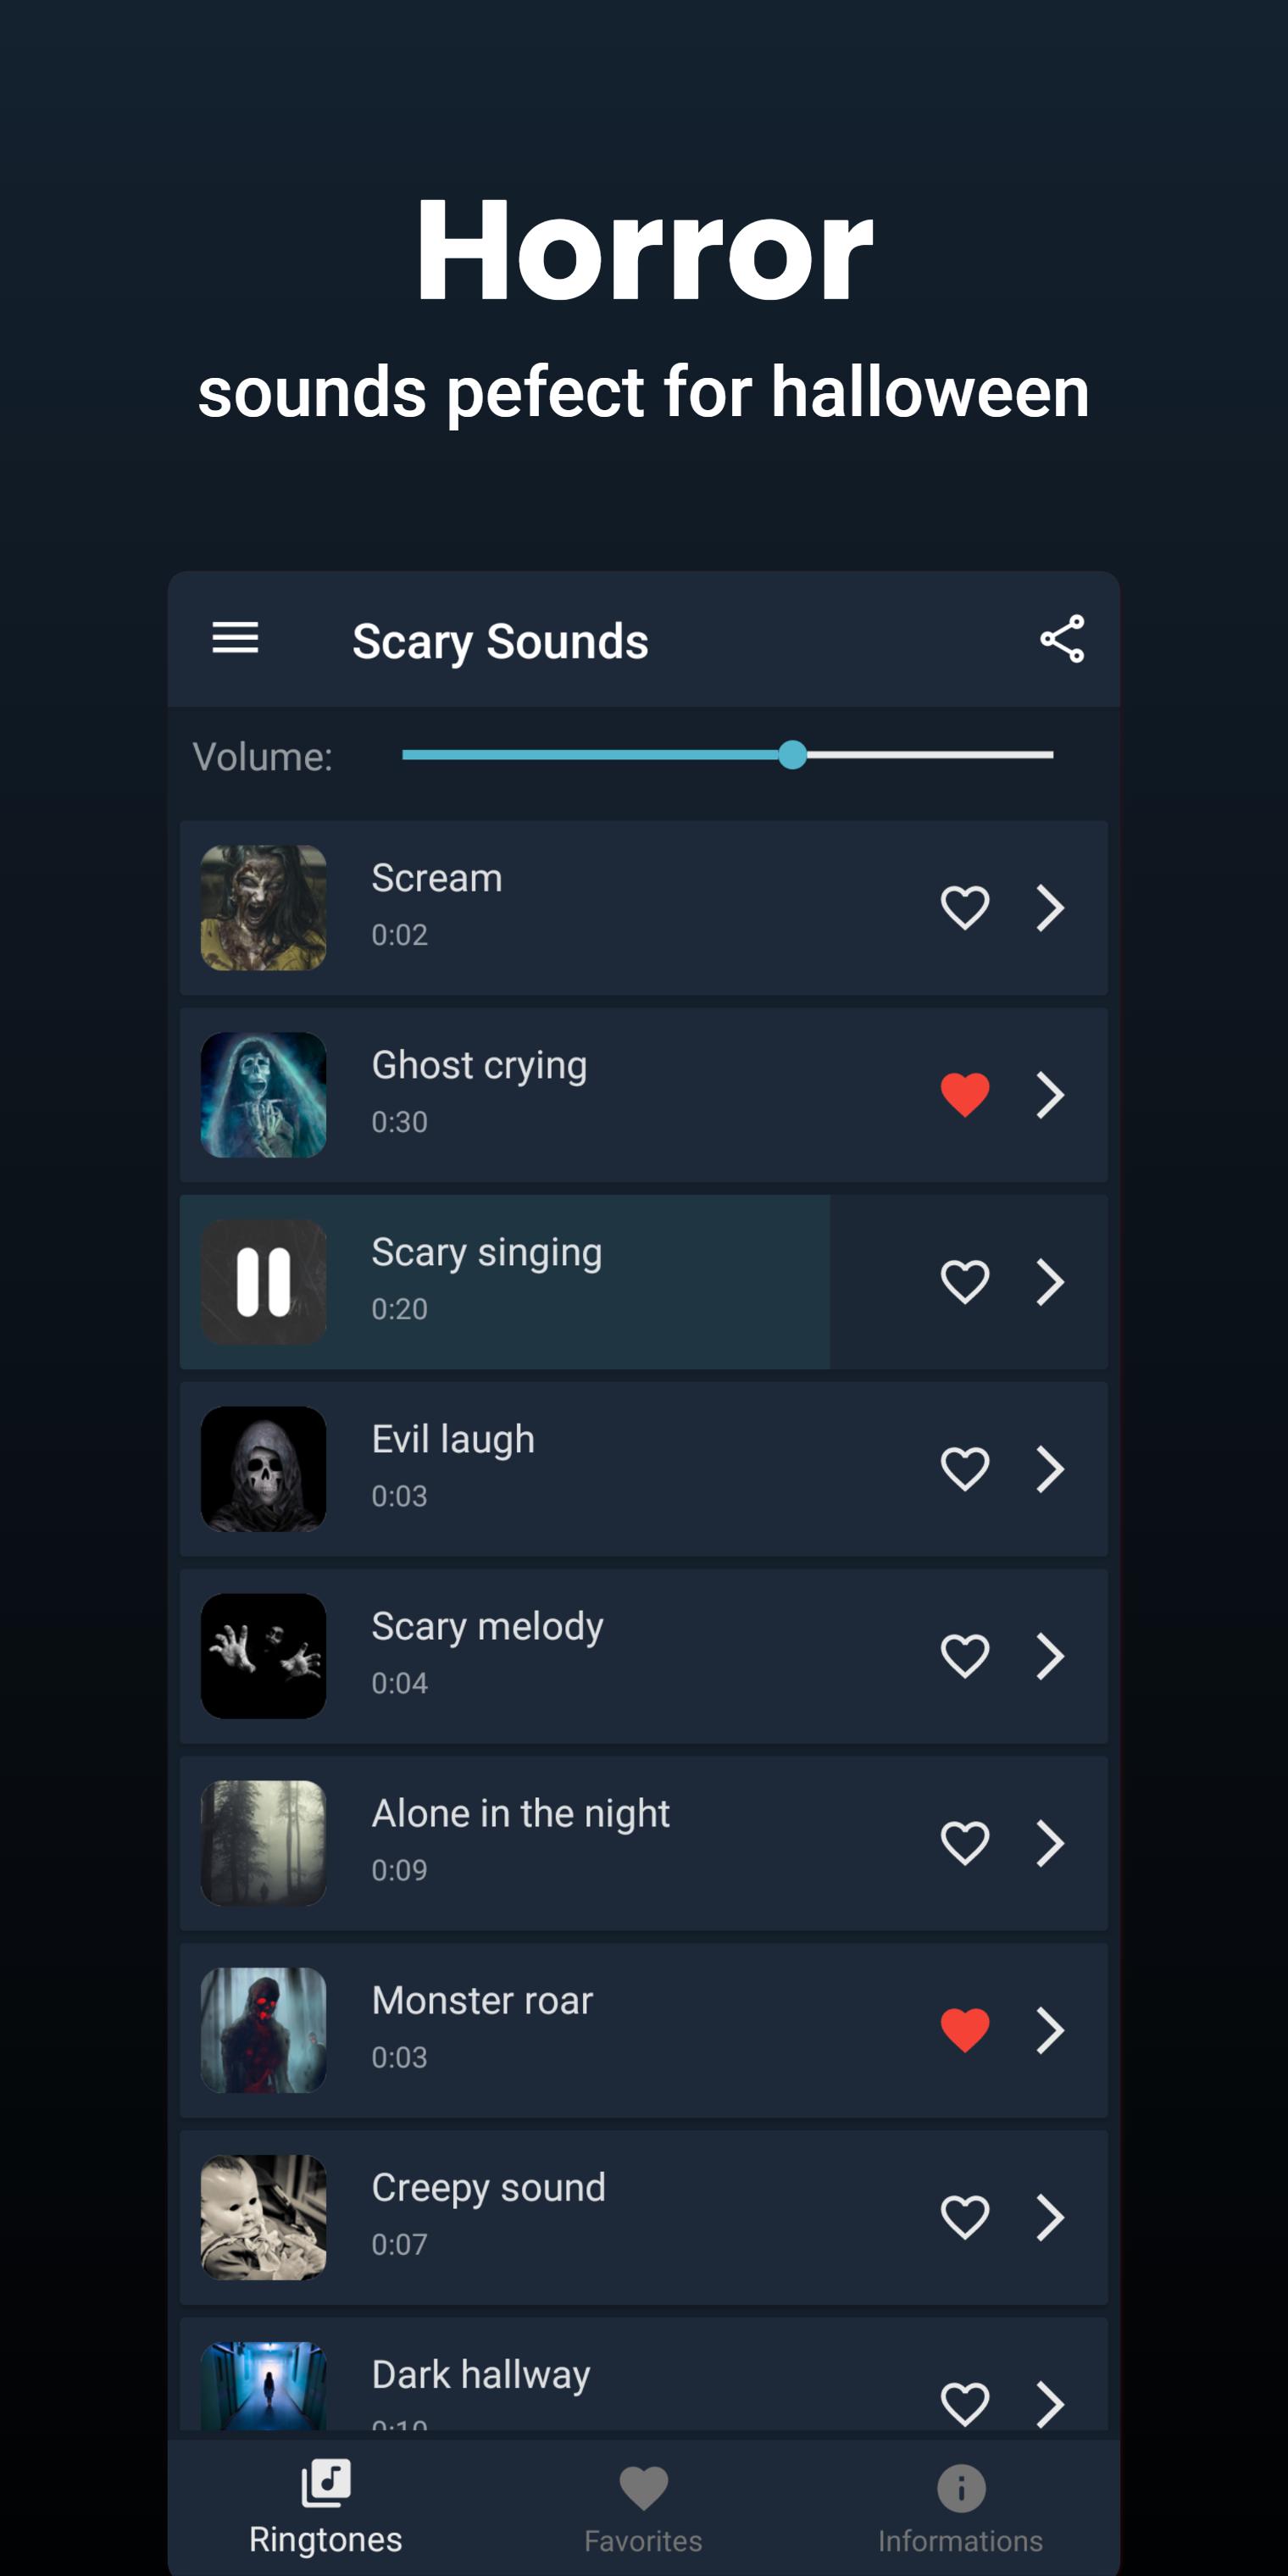The height and width of the screenshot is (2576, 1288).
Task: Pause the Scary singing sound
Action: click(263, 1282)
